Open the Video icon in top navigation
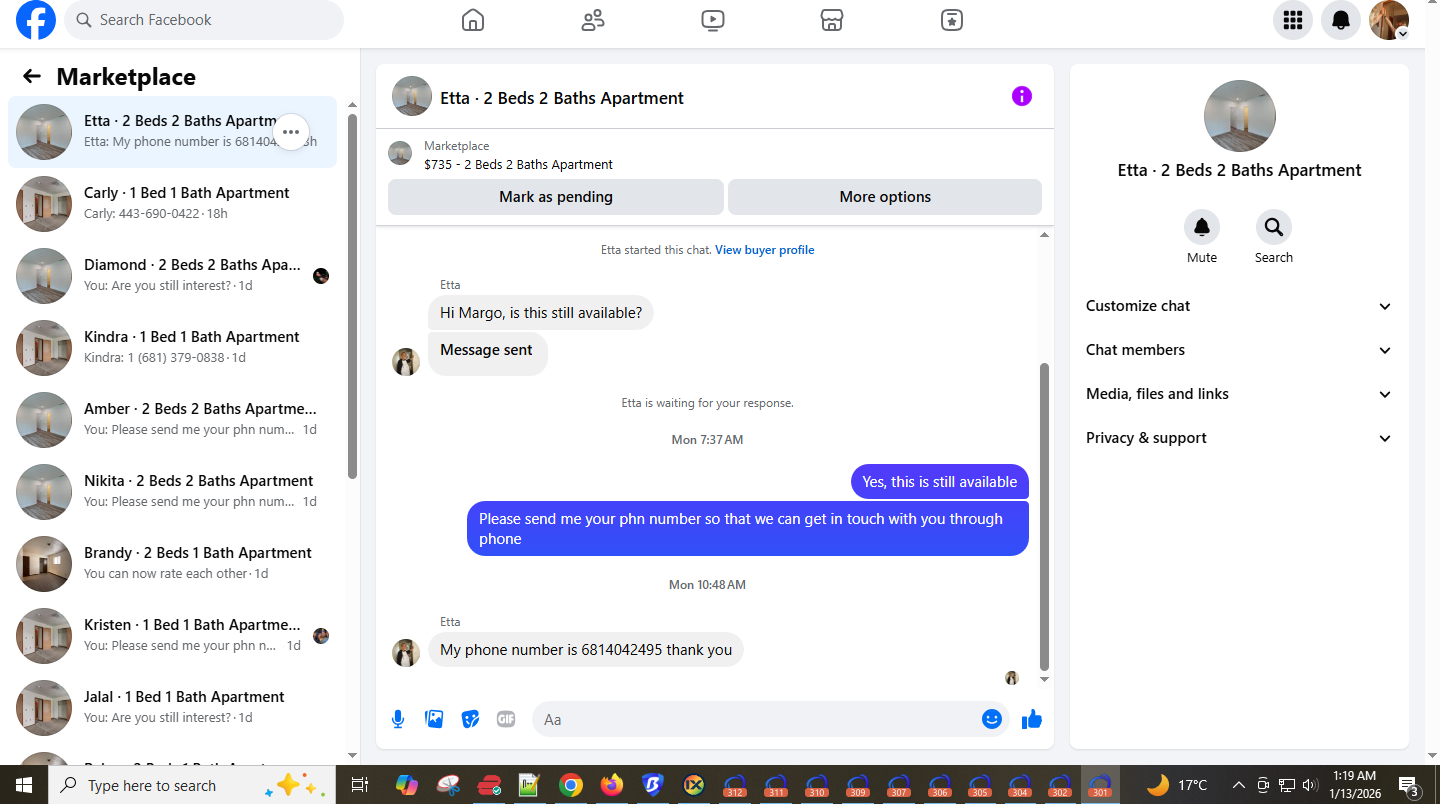The image size is (1440, 804). click(x=713, y=20)
